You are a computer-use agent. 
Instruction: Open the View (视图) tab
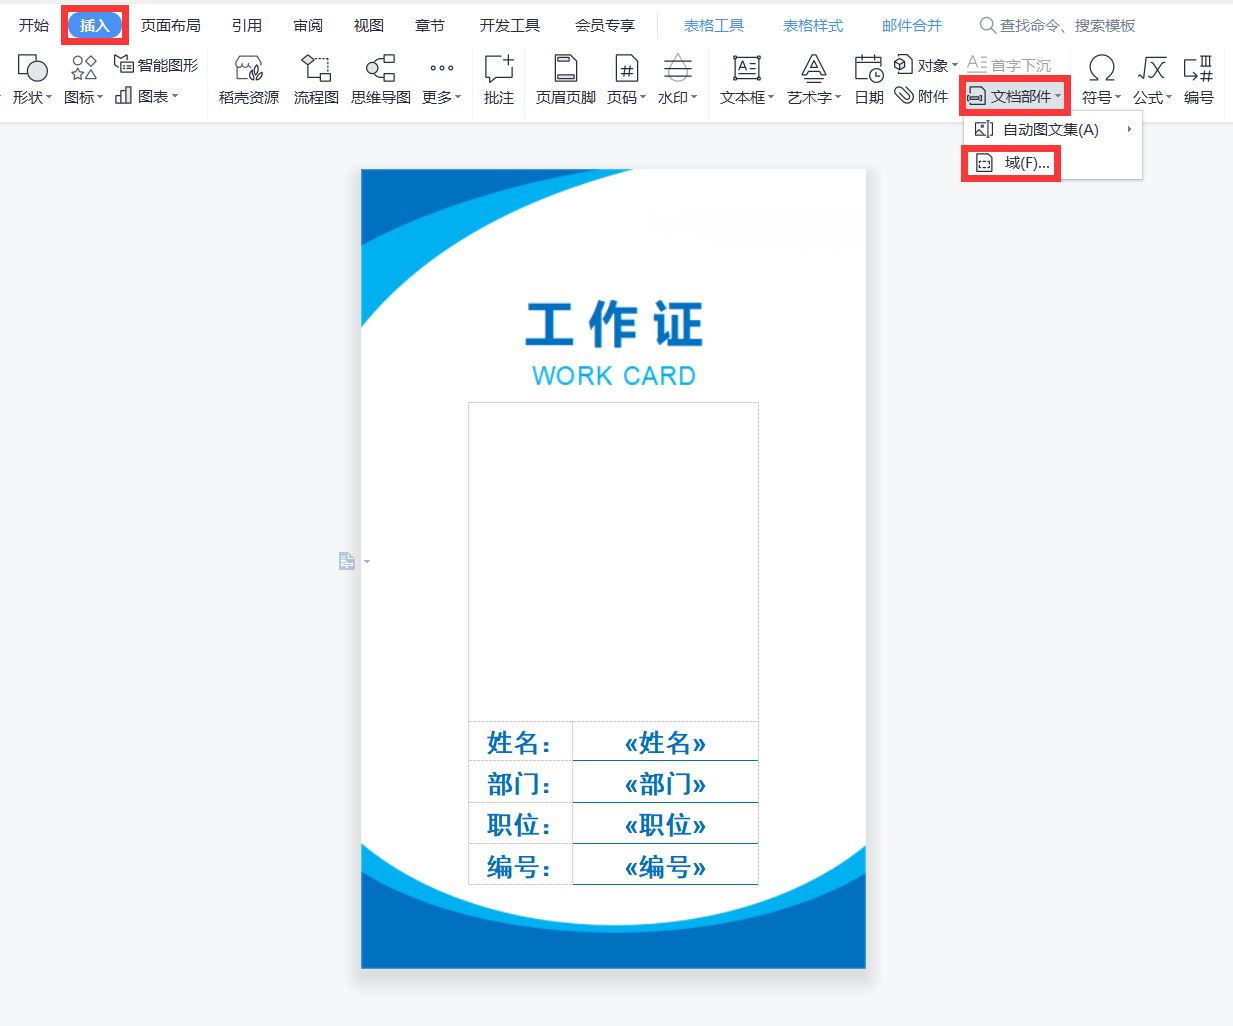point(369,25)
